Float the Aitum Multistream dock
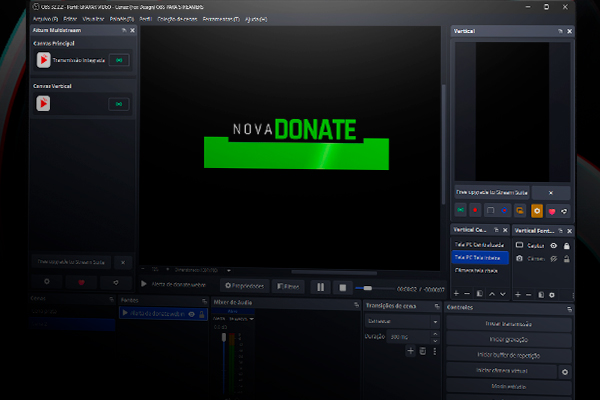Image resolution: width=600 pixels, height=400 pixels. coord(124,30)
